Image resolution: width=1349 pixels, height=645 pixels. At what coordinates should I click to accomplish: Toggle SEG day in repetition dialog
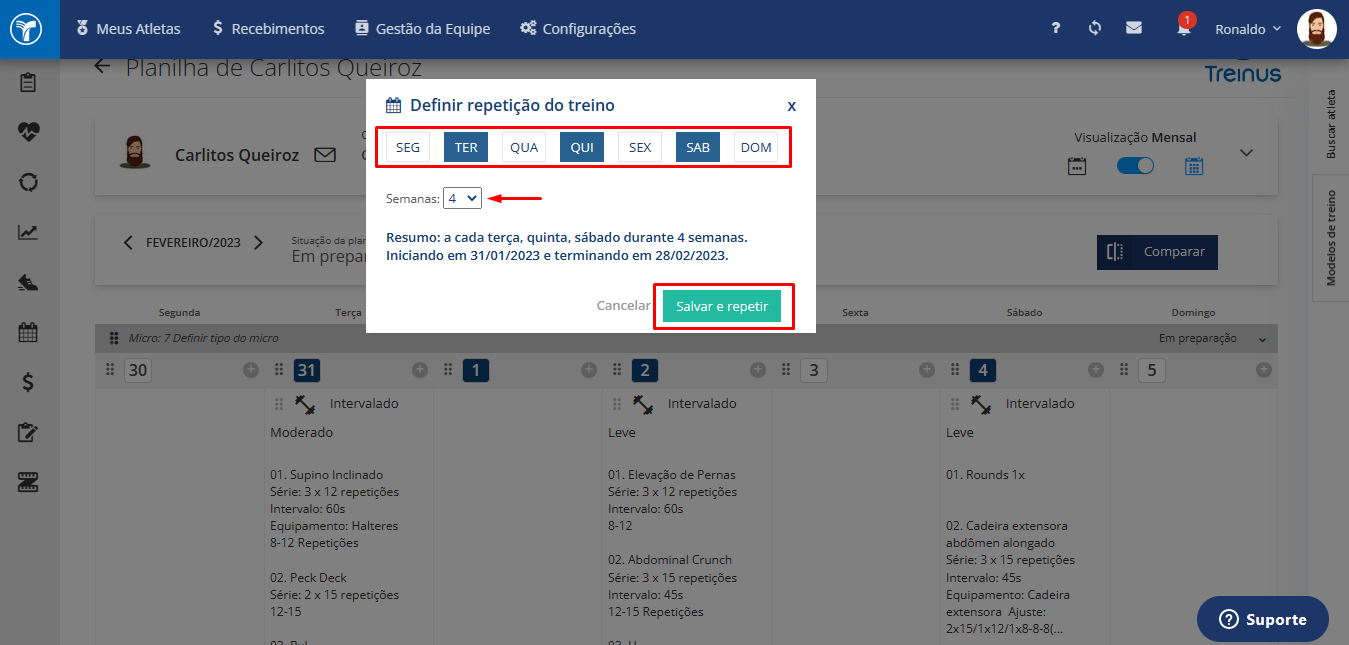(408, 147)
